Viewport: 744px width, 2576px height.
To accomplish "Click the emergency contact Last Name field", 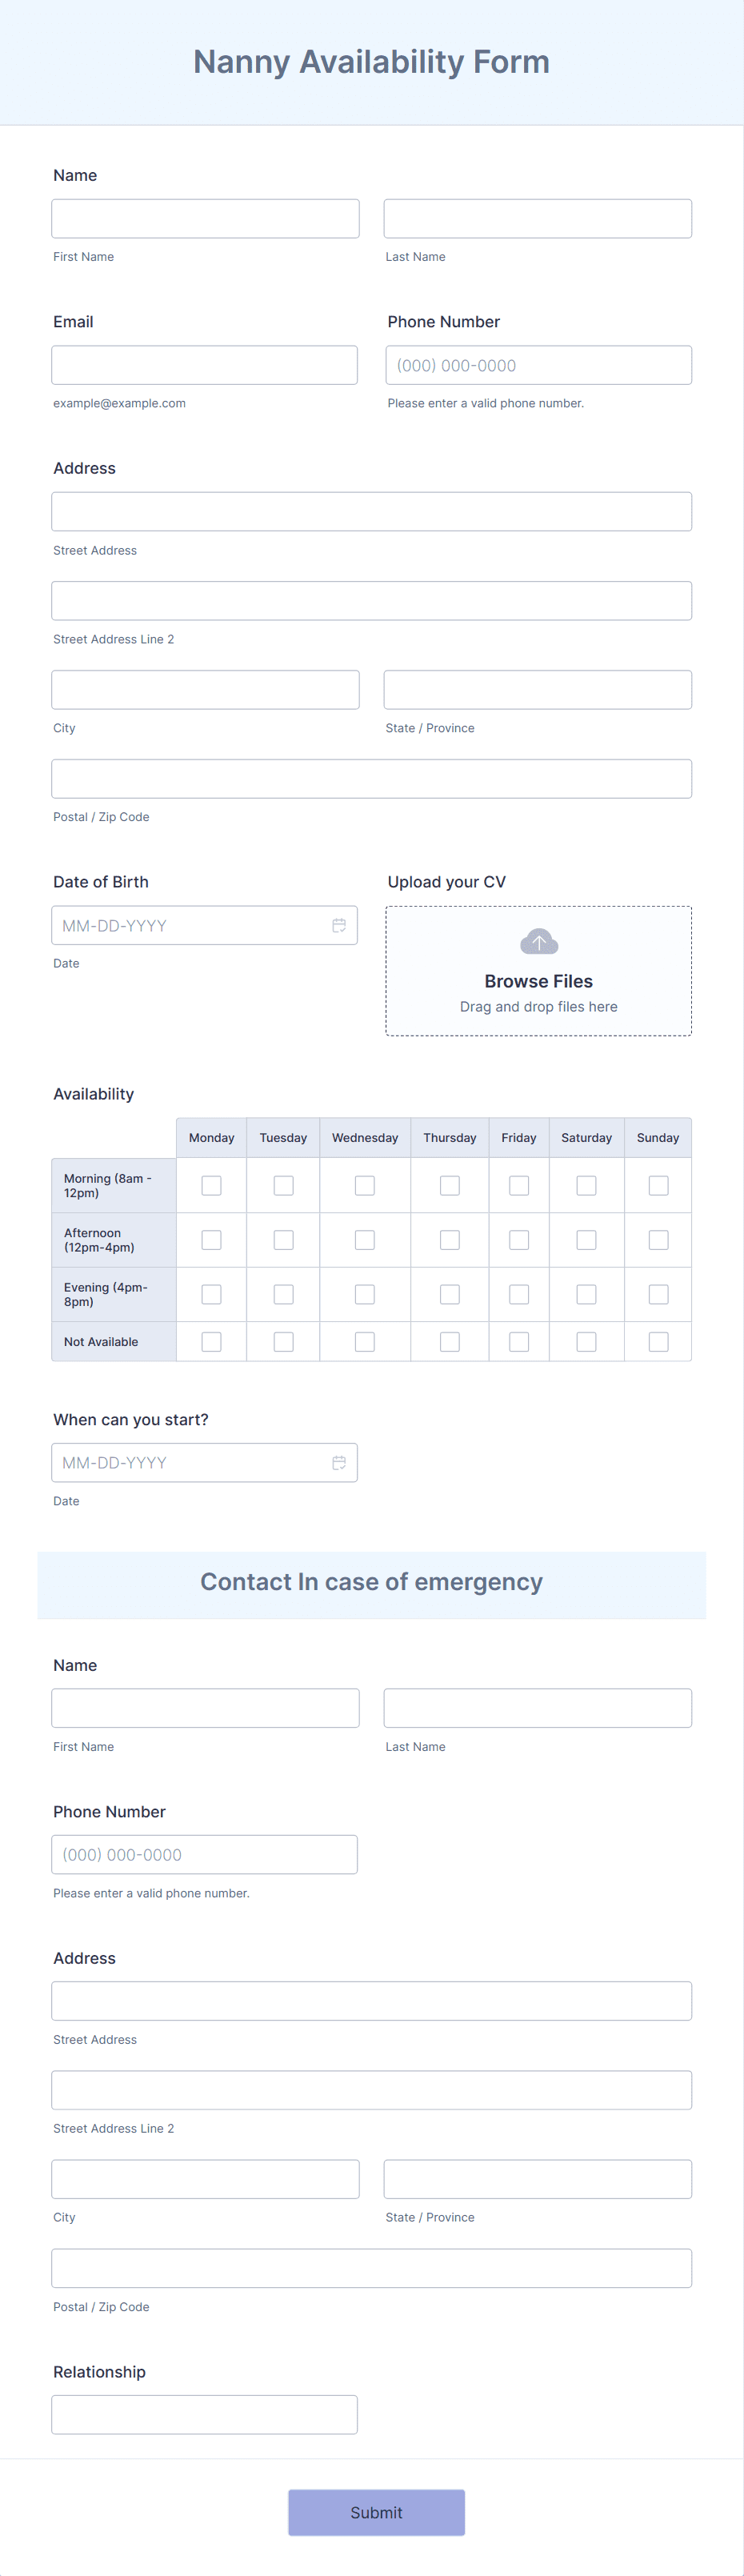I will click(538, 1708).
